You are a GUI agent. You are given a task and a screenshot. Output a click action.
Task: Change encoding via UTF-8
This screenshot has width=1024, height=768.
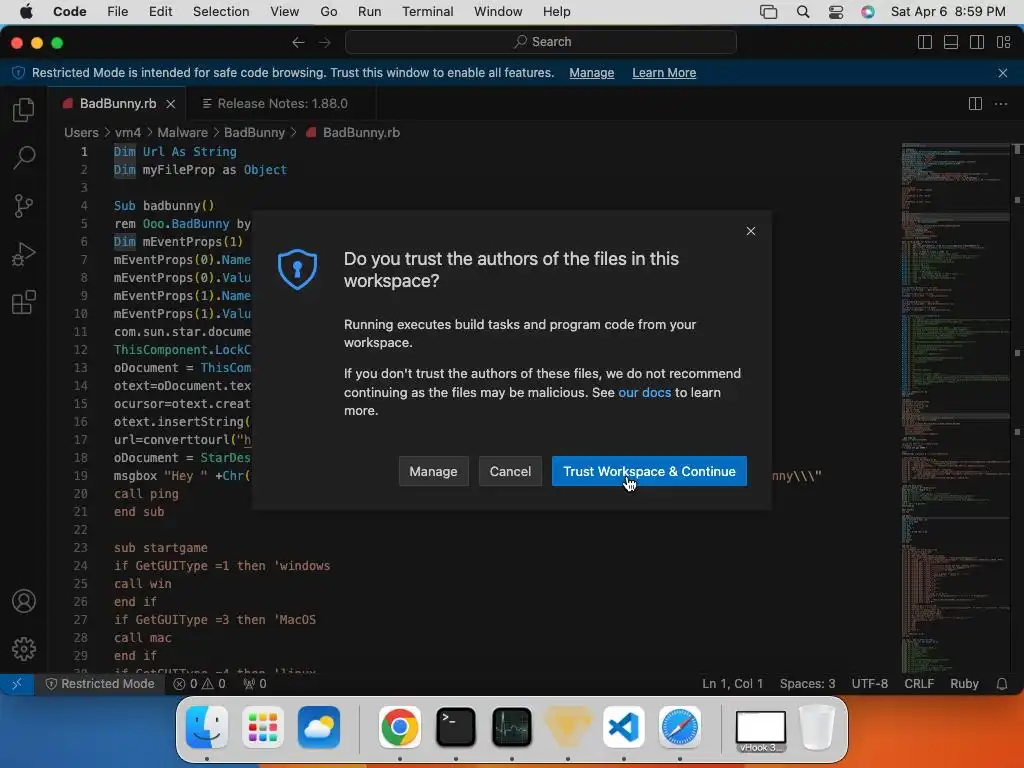point(869,684)
